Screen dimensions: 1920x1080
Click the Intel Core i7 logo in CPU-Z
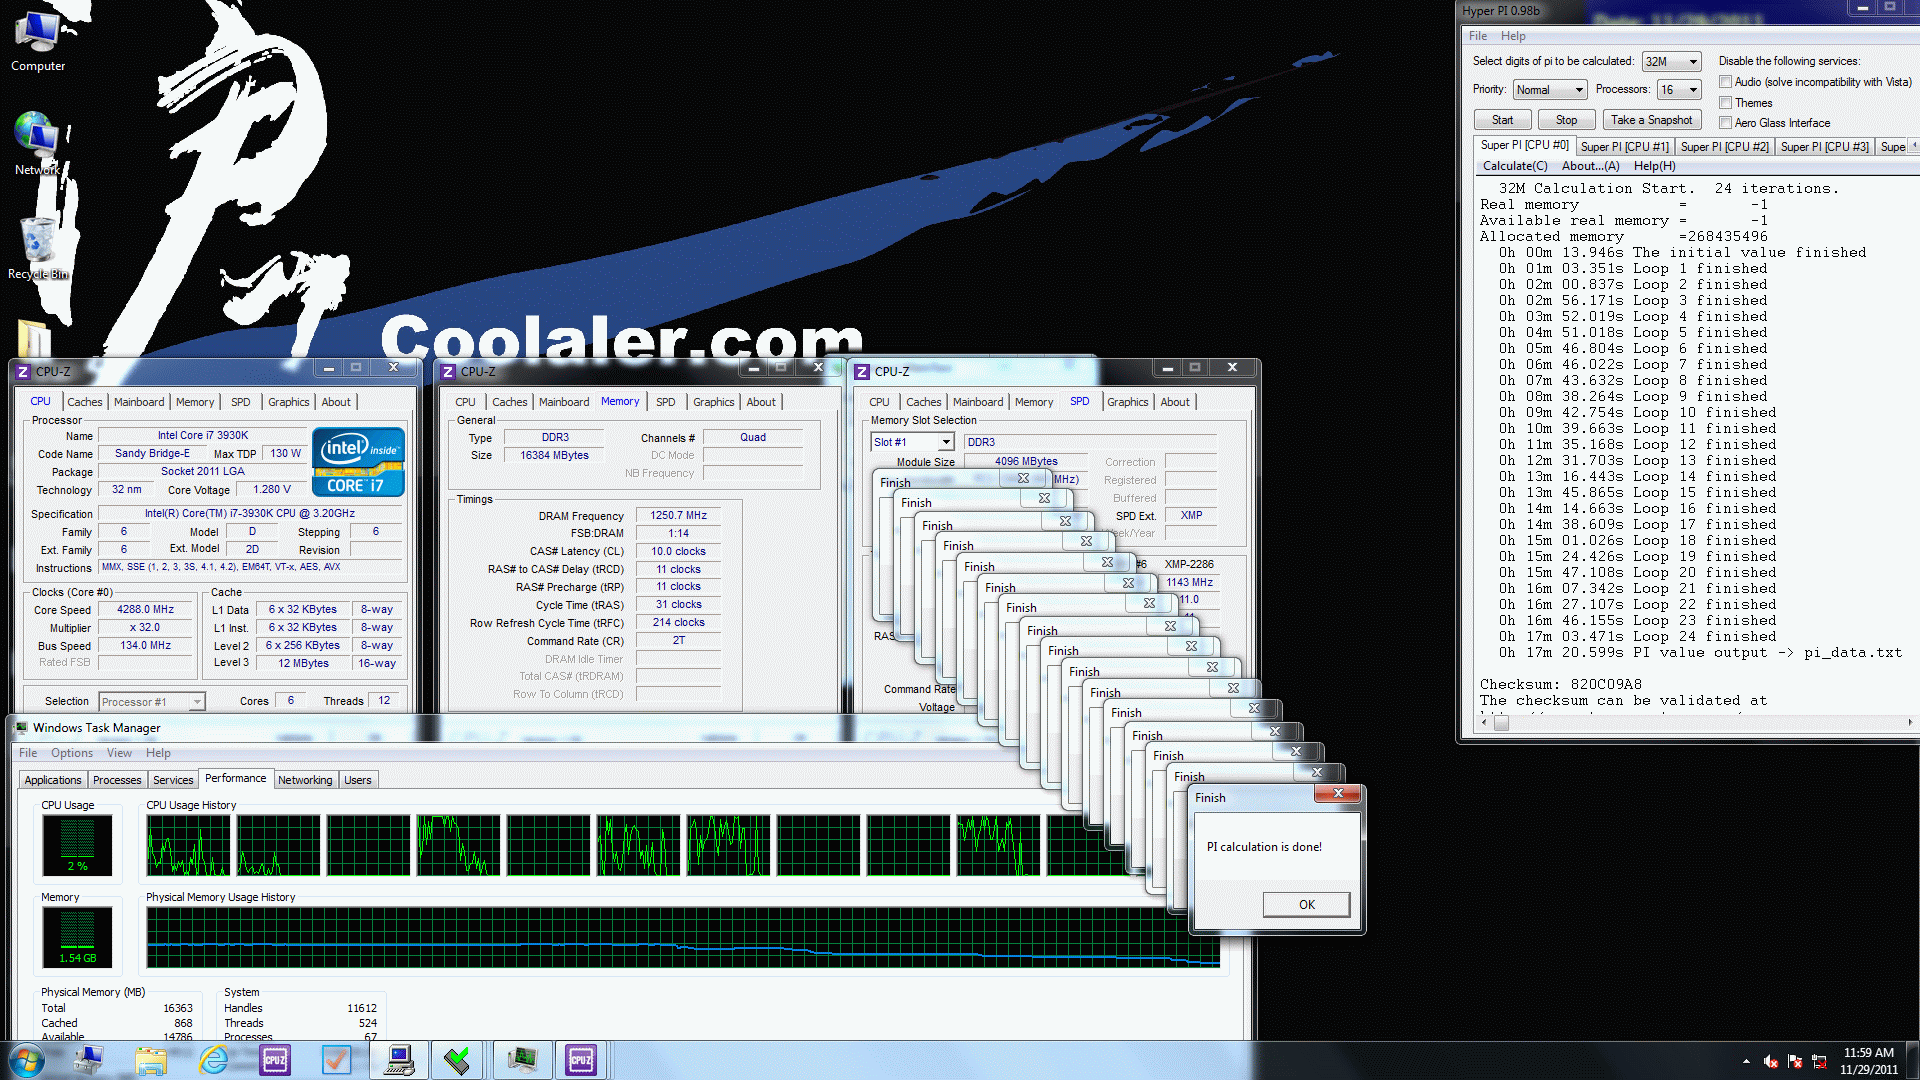[x=358, y=461]
